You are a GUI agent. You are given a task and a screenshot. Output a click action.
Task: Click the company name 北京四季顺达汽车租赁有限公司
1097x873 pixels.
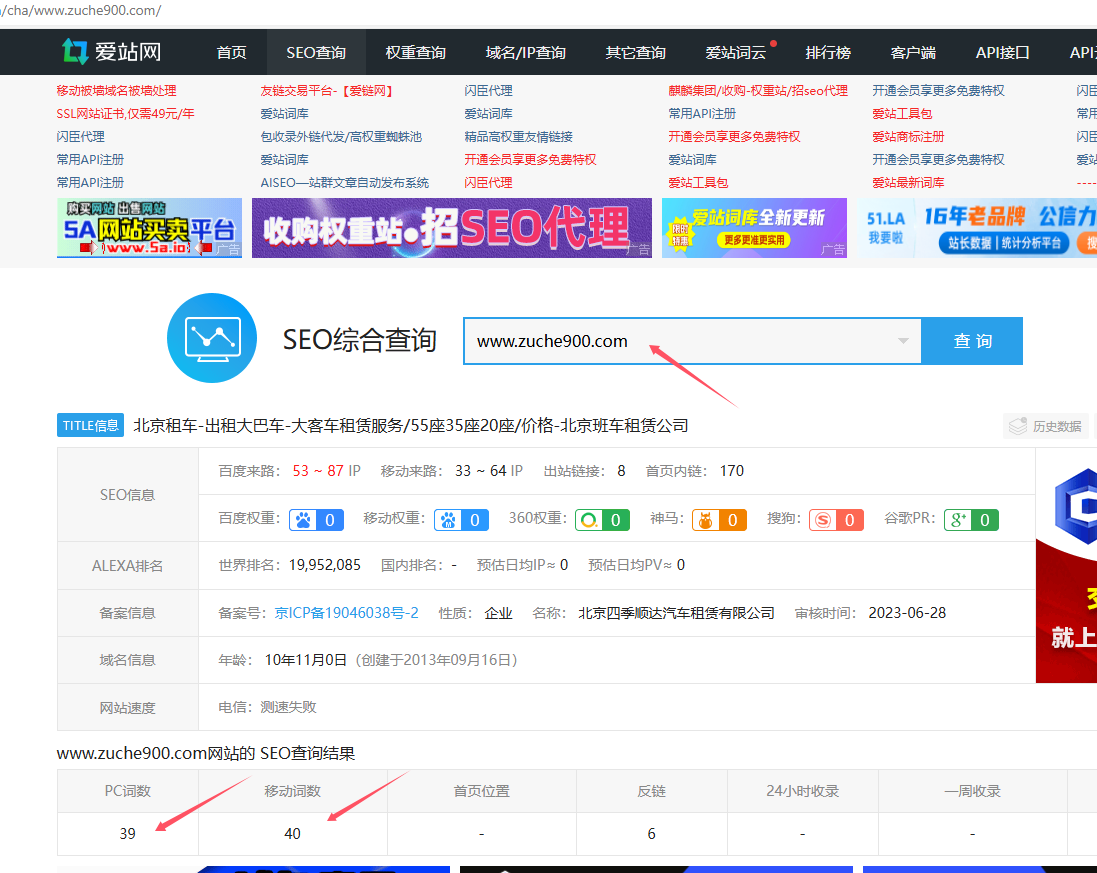(x=677, y=613)
